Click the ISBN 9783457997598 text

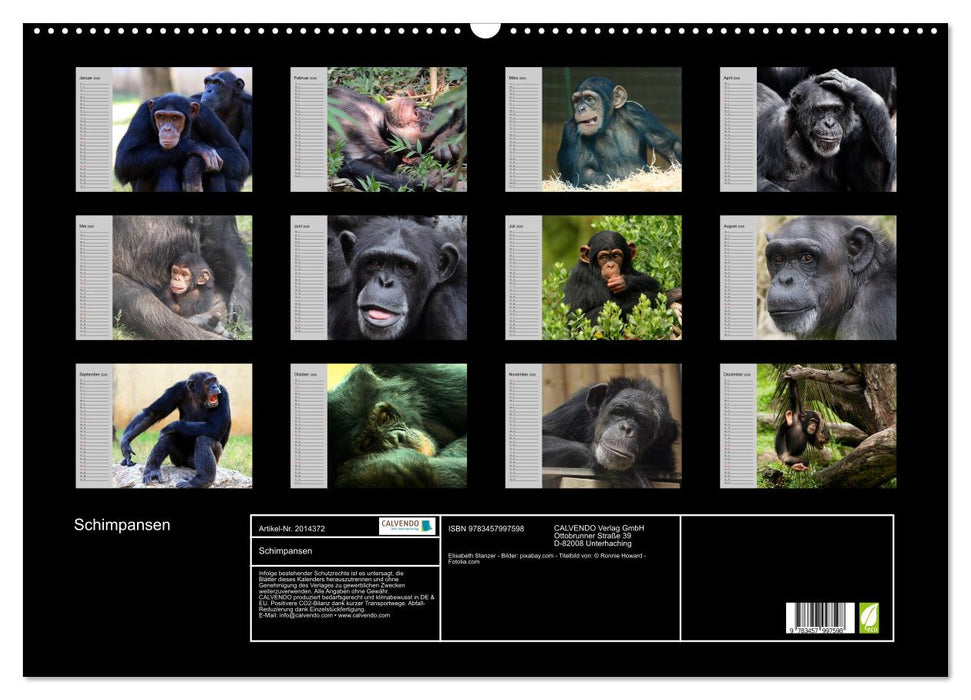(486, 528)
